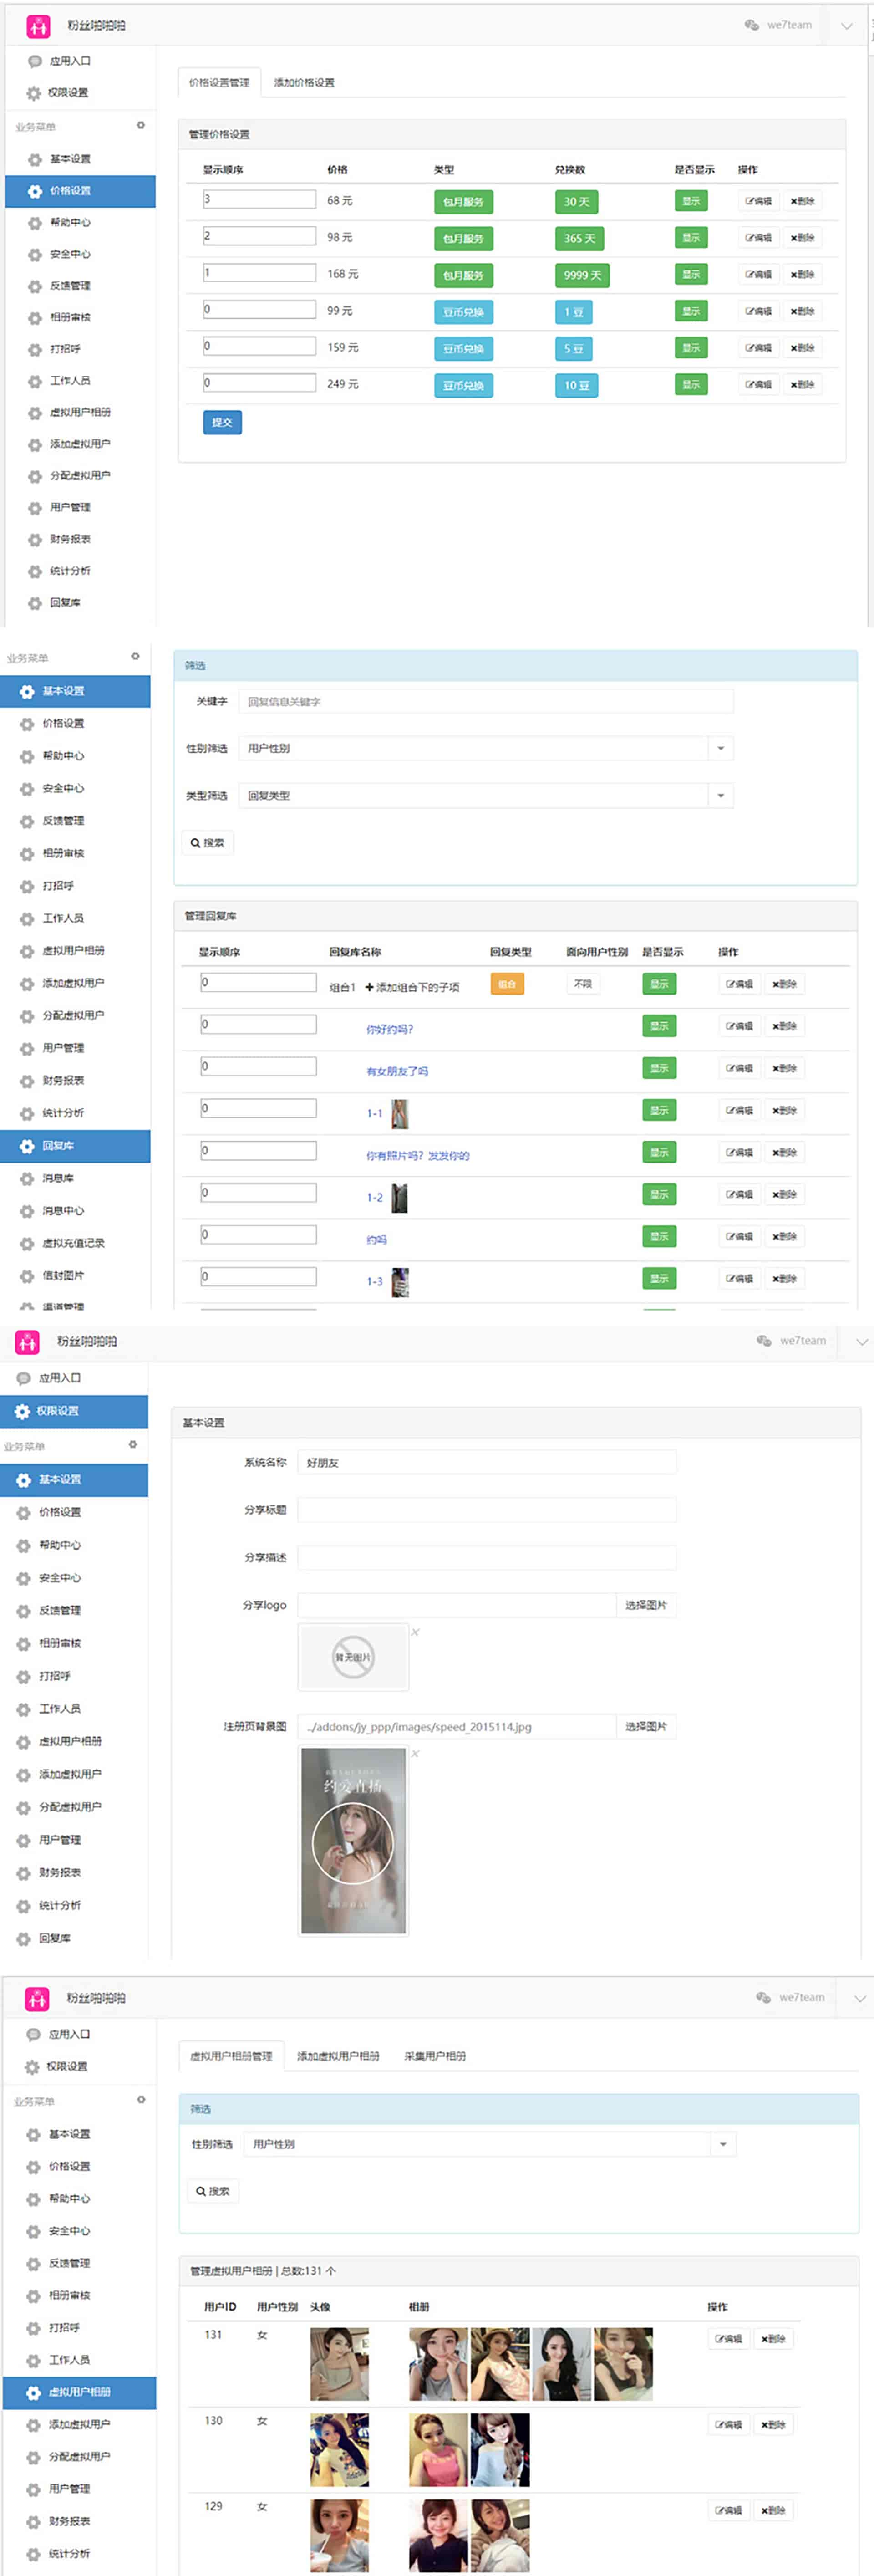Switch to 添加价格设置 tab
874x2576 pixels.
pyautogui.click(x=304, y=83)
